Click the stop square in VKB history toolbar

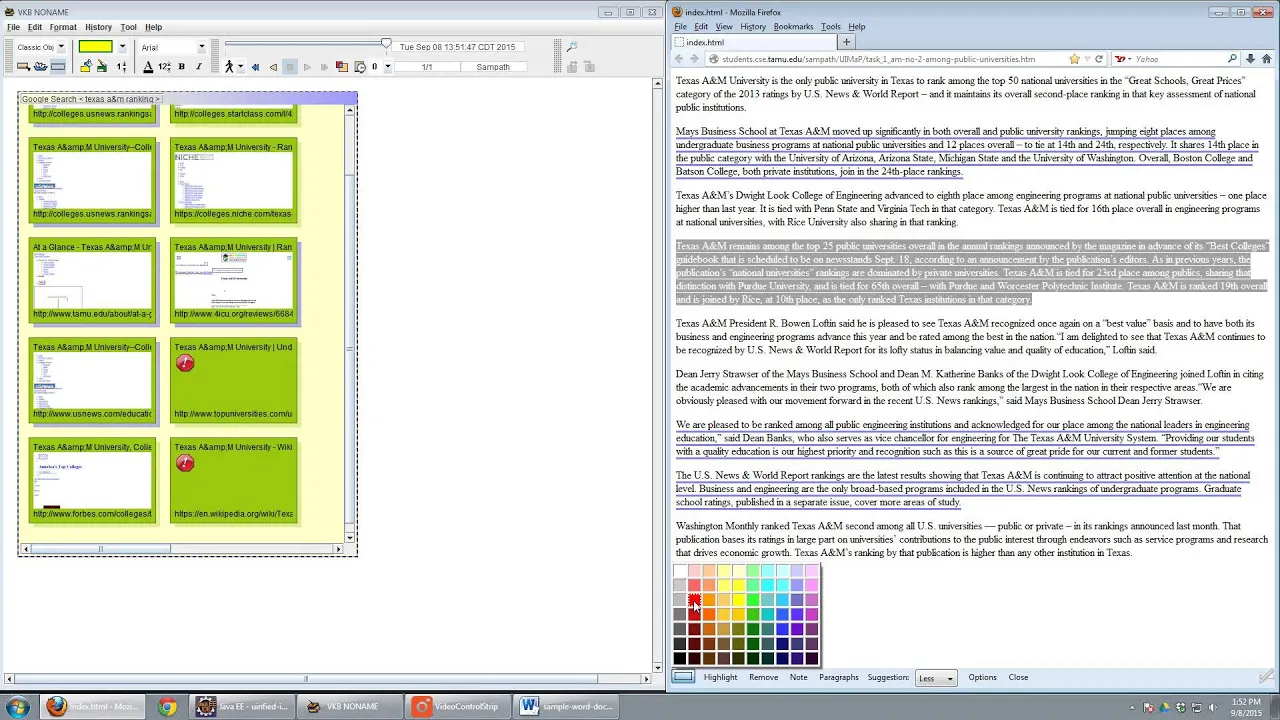290,67
